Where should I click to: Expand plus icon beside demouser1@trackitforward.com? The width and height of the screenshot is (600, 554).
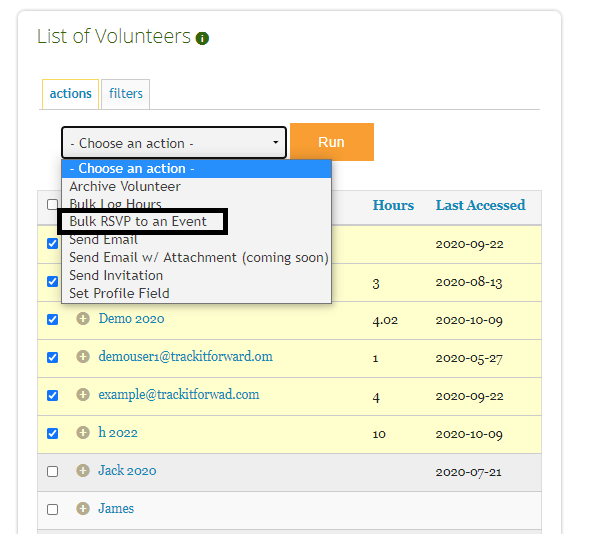tap(83, 357)
